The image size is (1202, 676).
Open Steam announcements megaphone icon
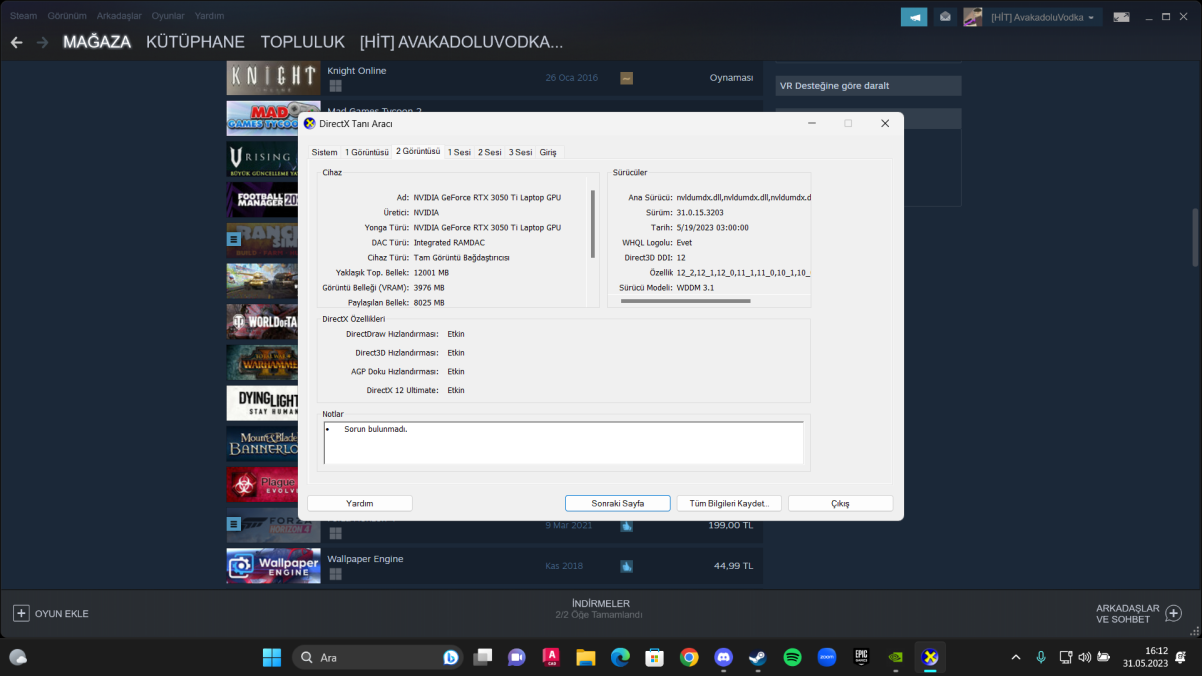click(x=914, y=17)
